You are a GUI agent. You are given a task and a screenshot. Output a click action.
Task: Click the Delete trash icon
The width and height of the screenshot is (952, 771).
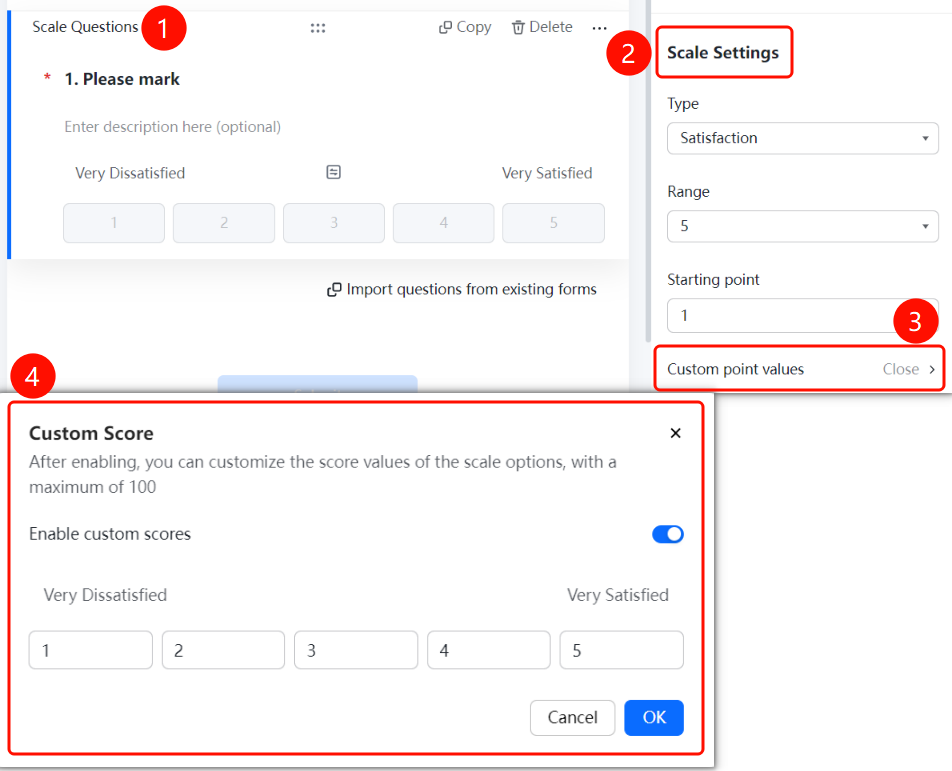tap(518, 27)
